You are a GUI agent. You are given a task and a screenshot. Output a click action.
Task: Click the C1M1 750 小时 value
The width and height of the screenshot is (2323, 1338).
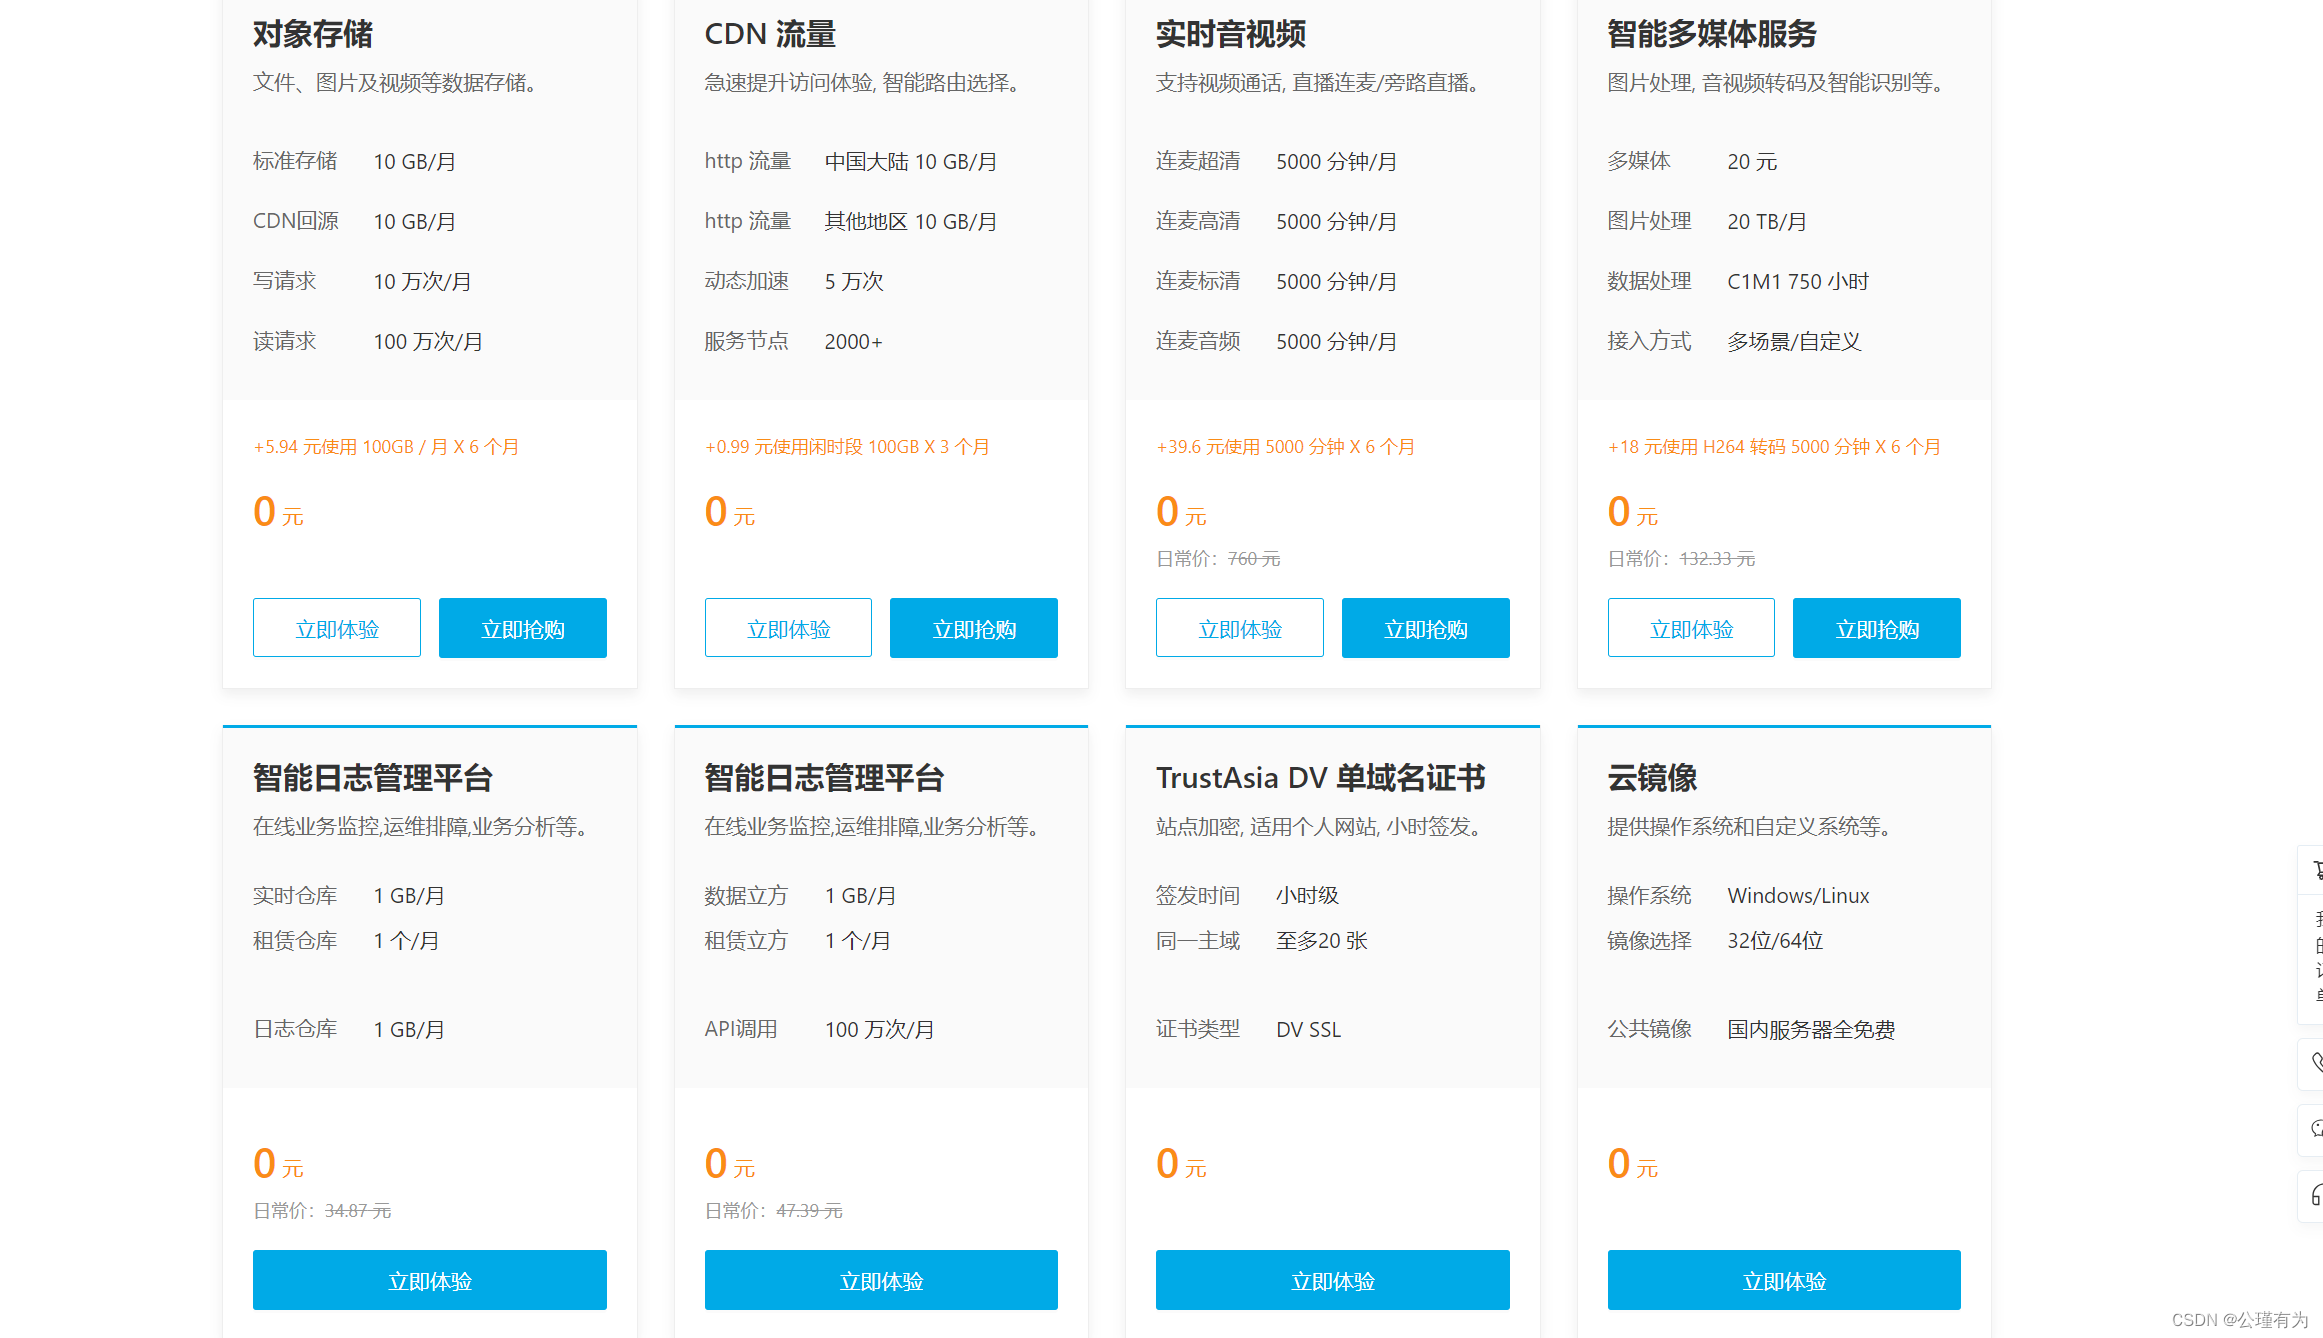[1798, 282]
